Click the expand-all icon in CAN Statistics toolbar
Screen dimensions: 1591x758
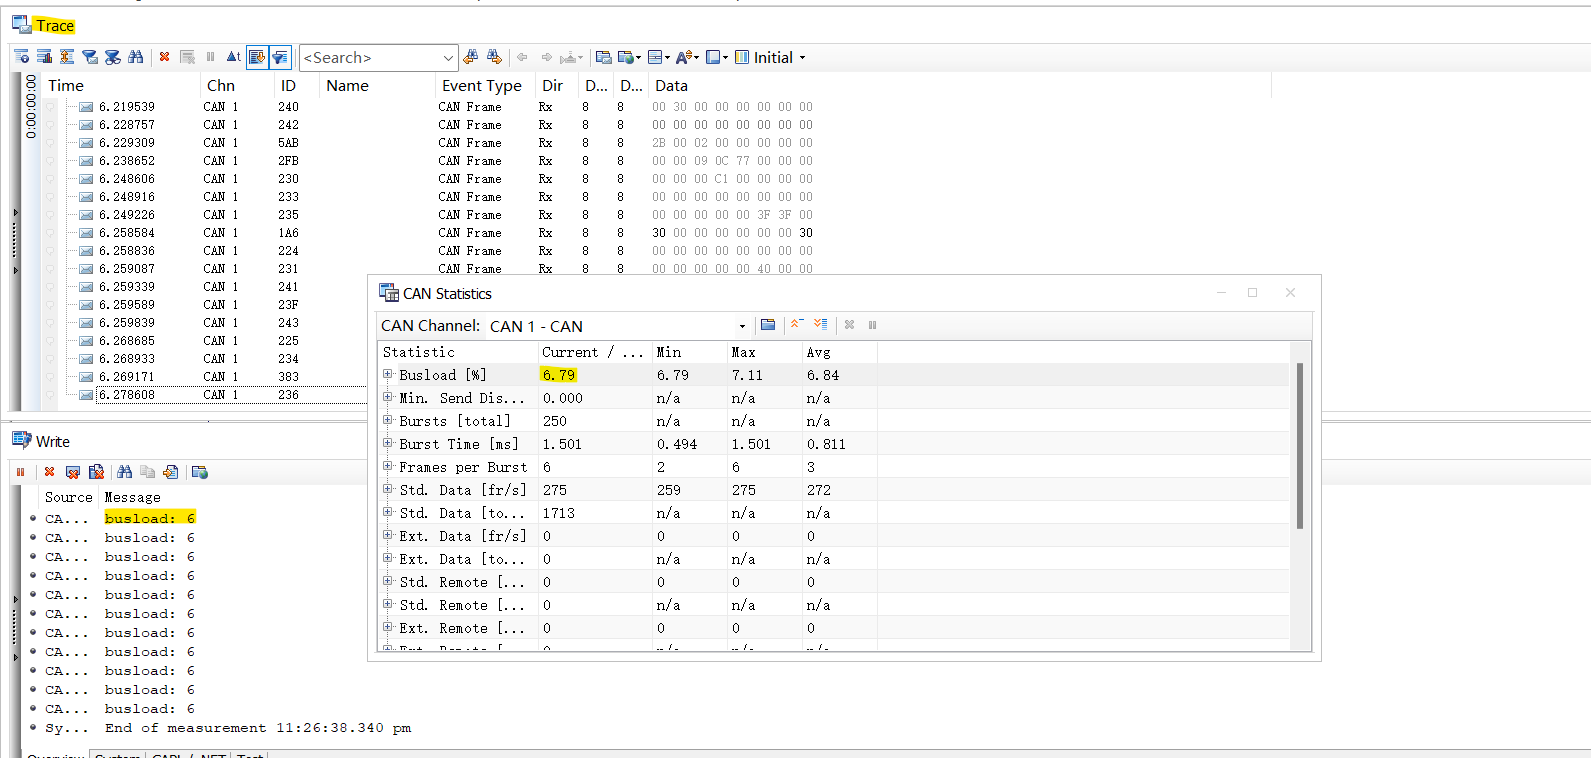(821, 325)
